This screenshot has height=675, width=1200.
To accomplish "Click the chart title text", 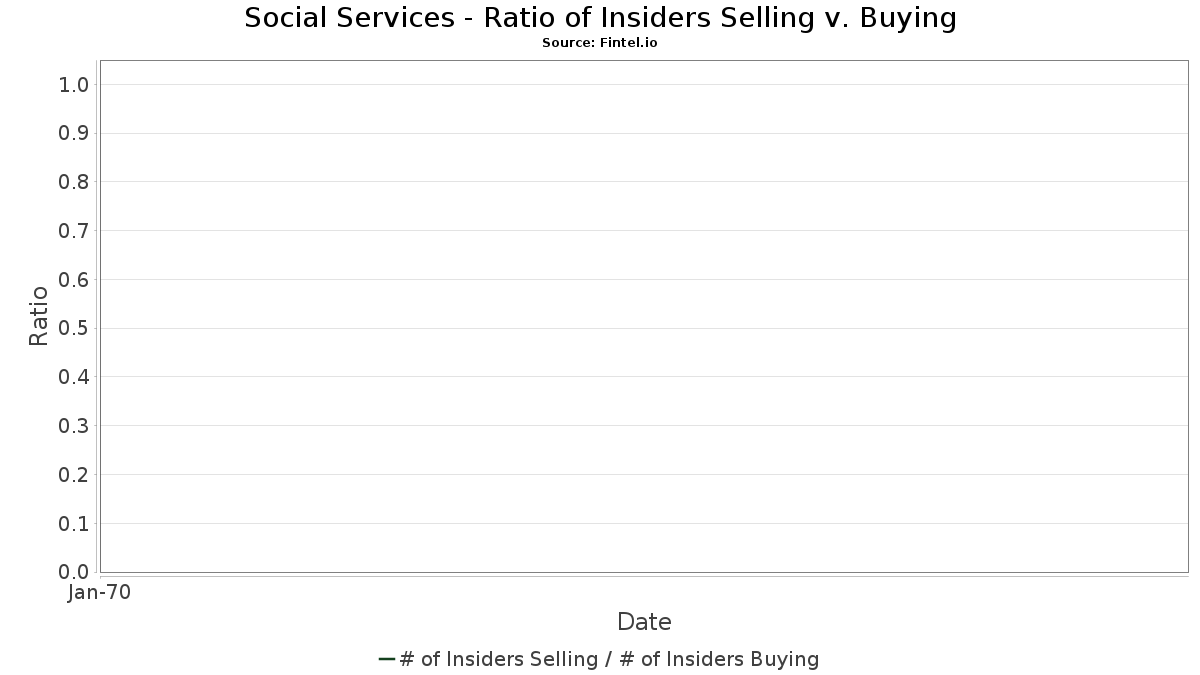I will [x=600, y=18].
